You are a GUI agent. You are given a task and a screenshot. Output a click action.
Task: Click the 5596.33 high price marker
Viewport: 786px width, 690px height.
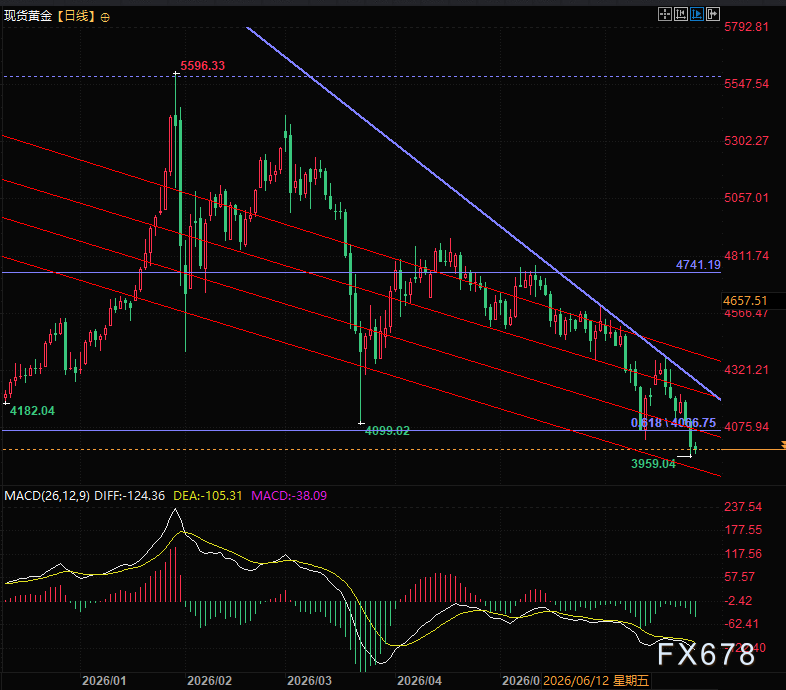[x=203, y=66]
